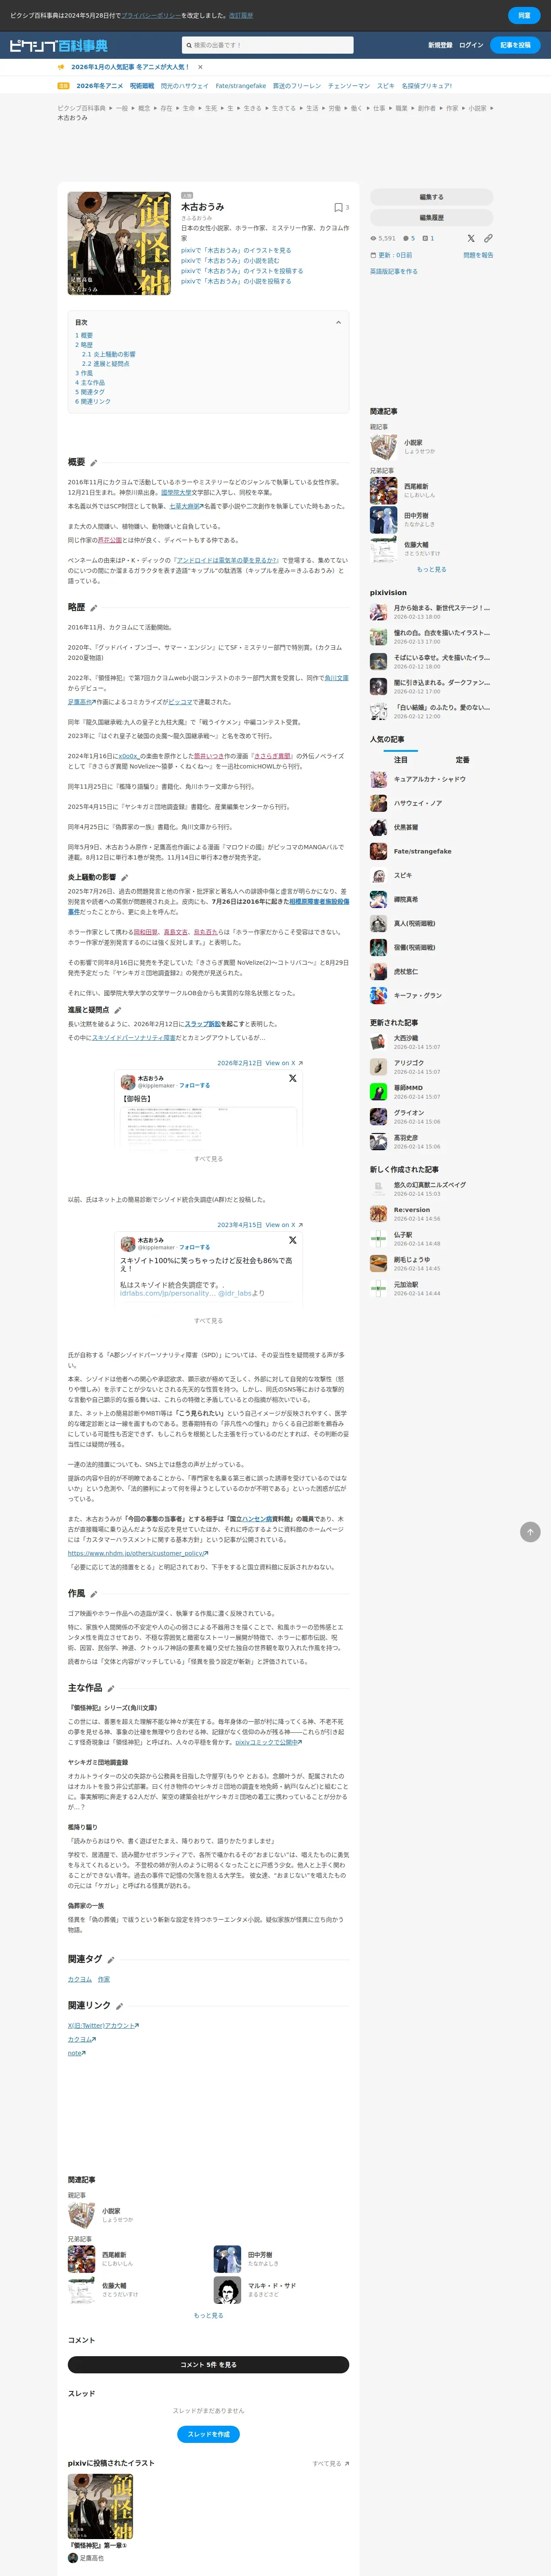Screen dimensions: 551x2576
Task: Edit 進展と疑問点 section pencil icon
Action: pyautogui.click(x=118, y=1010)
